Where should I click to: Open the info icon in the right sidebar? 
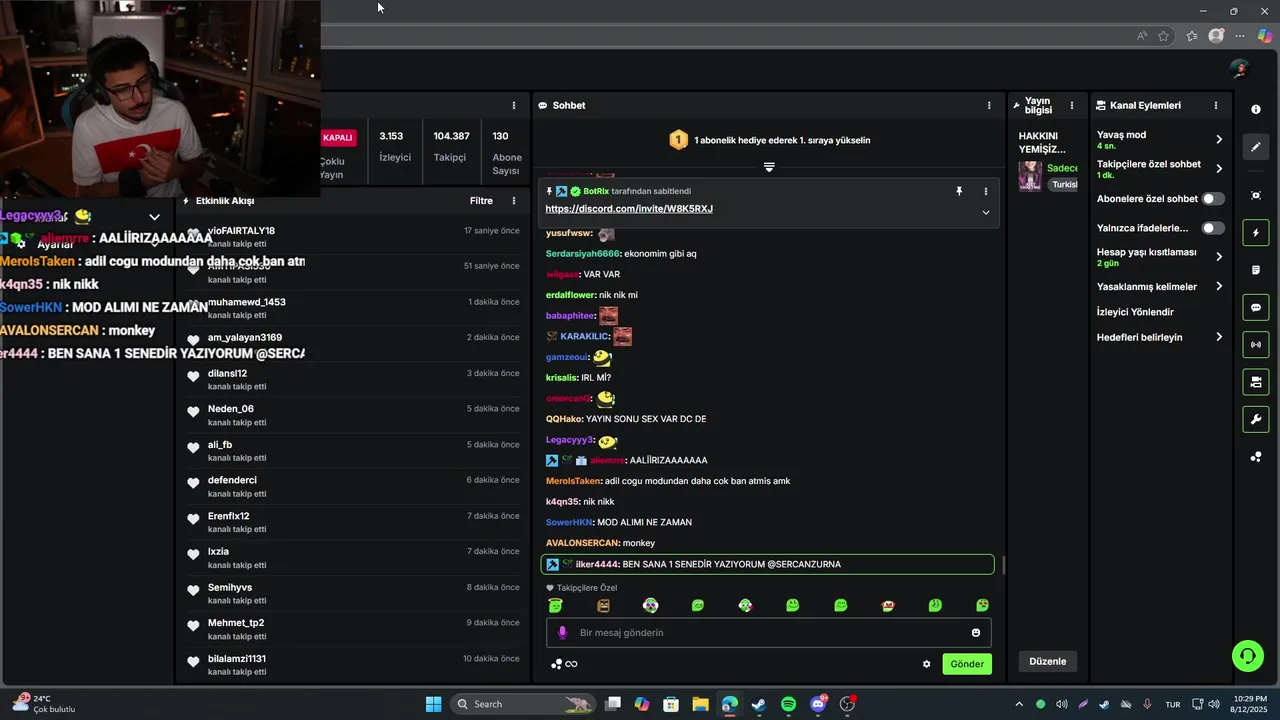click(1256, 109)
